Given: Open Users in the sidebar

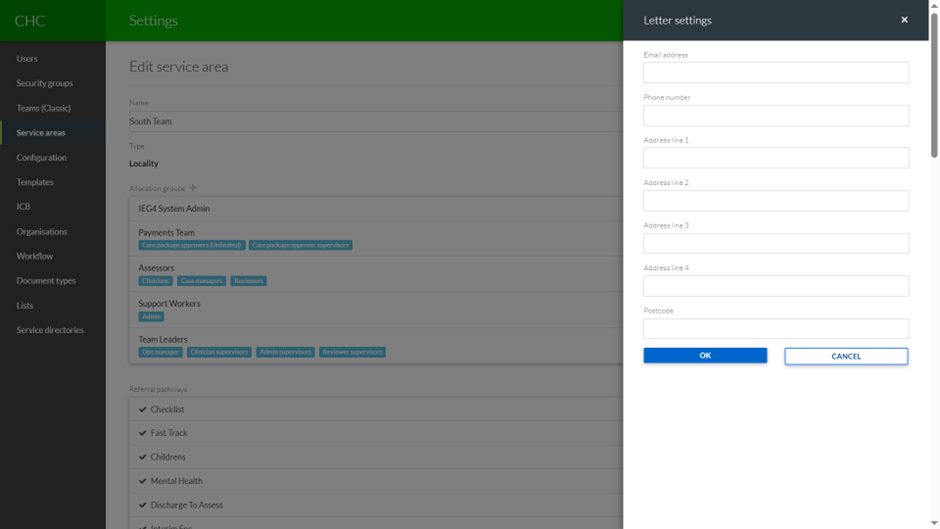Looking at the screenshot, I should [27, 59].
